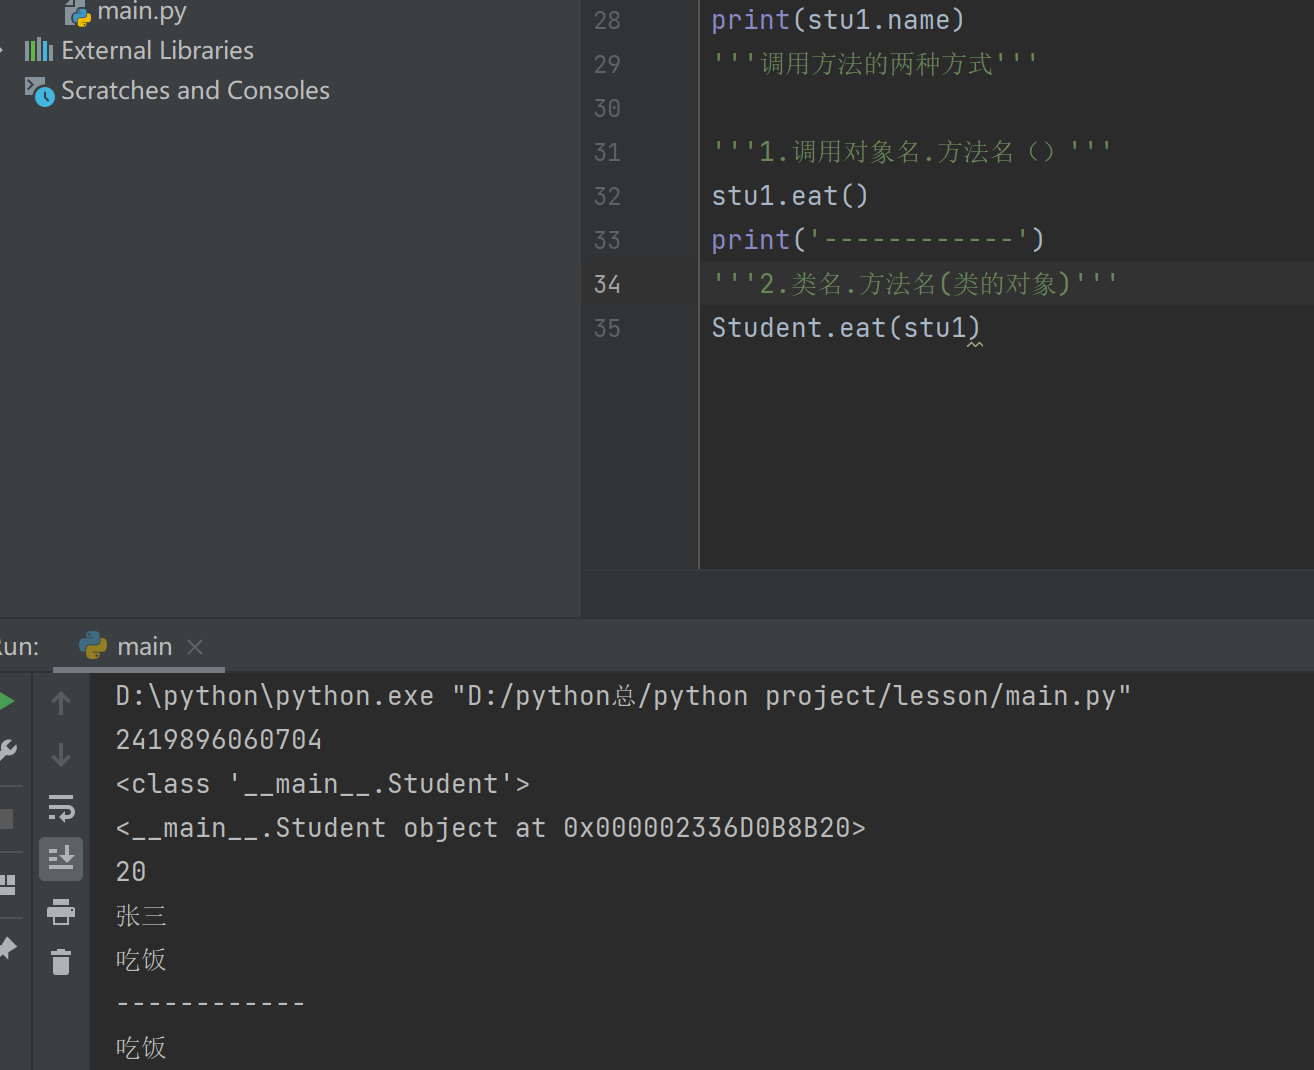The image size is (1314, 1070).
Task: Click the dashed line console output
Action: [x=211, y=1003]
